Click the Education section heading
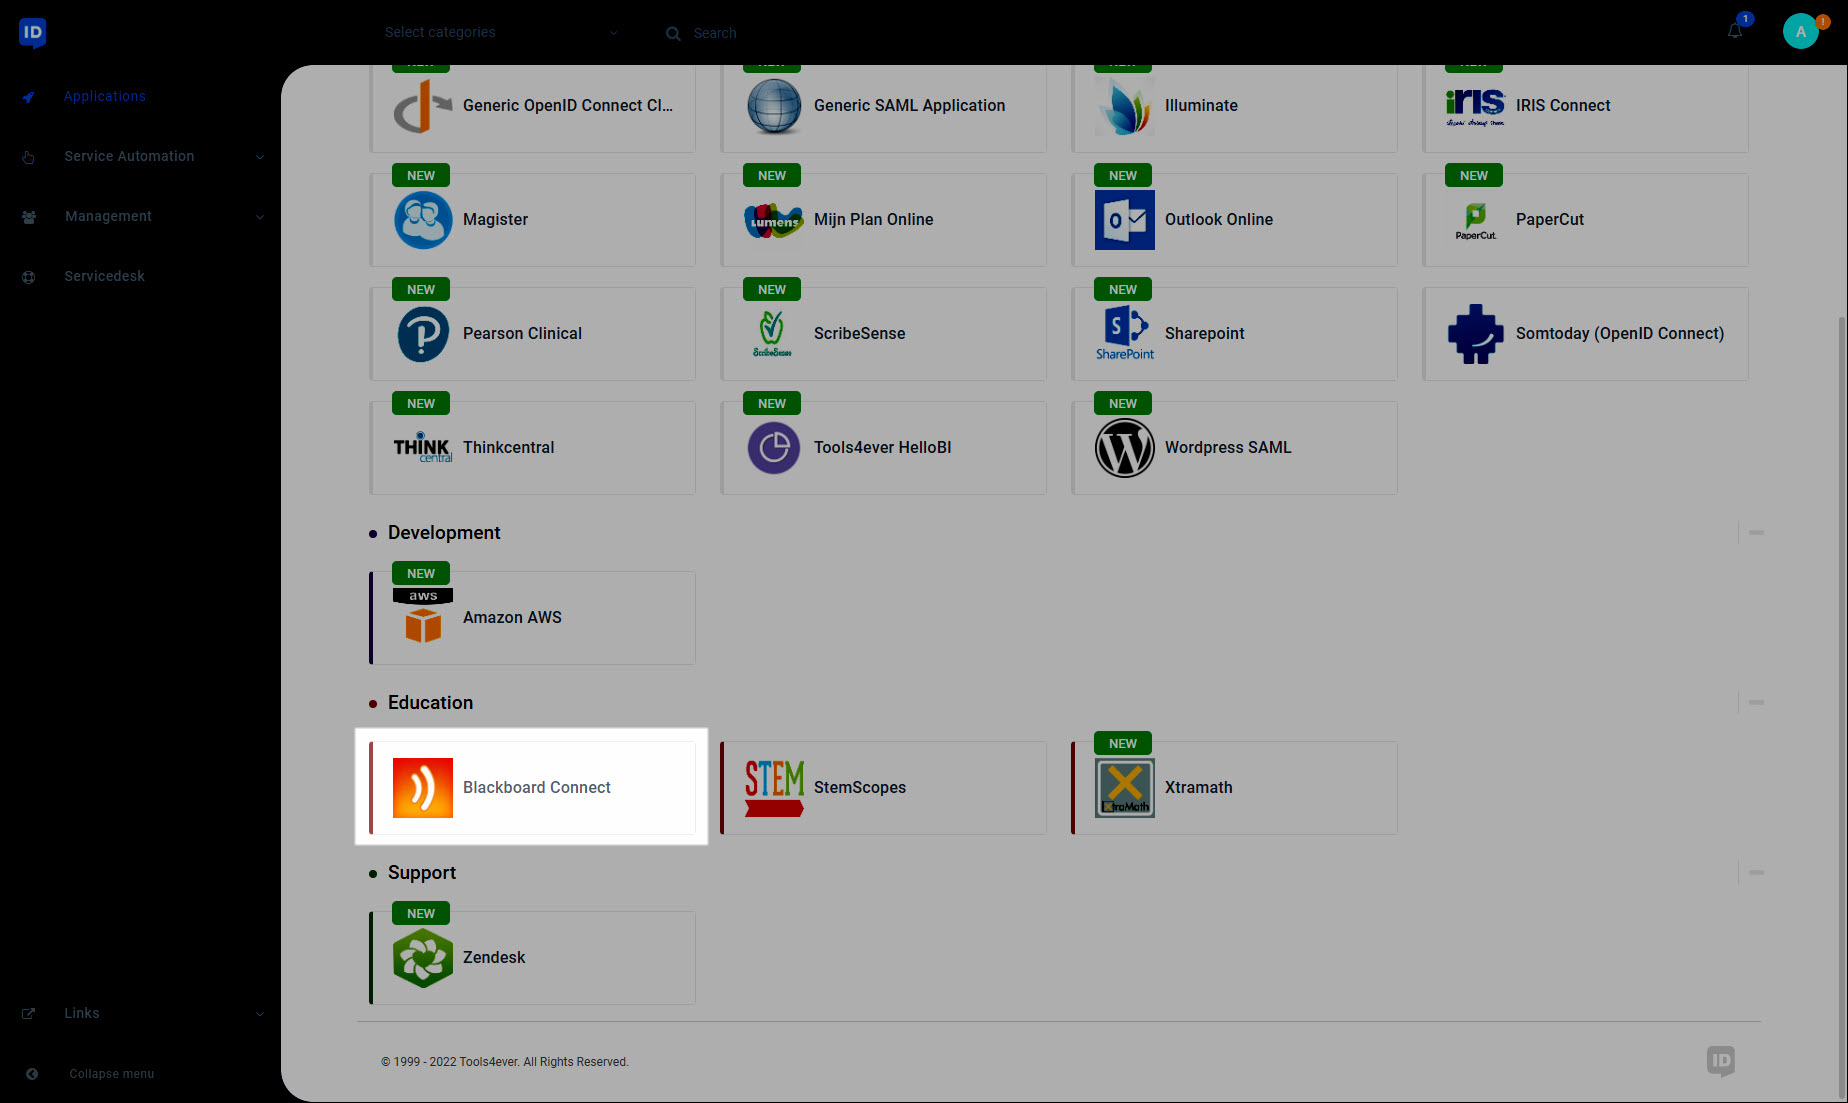 click(430, 703)
